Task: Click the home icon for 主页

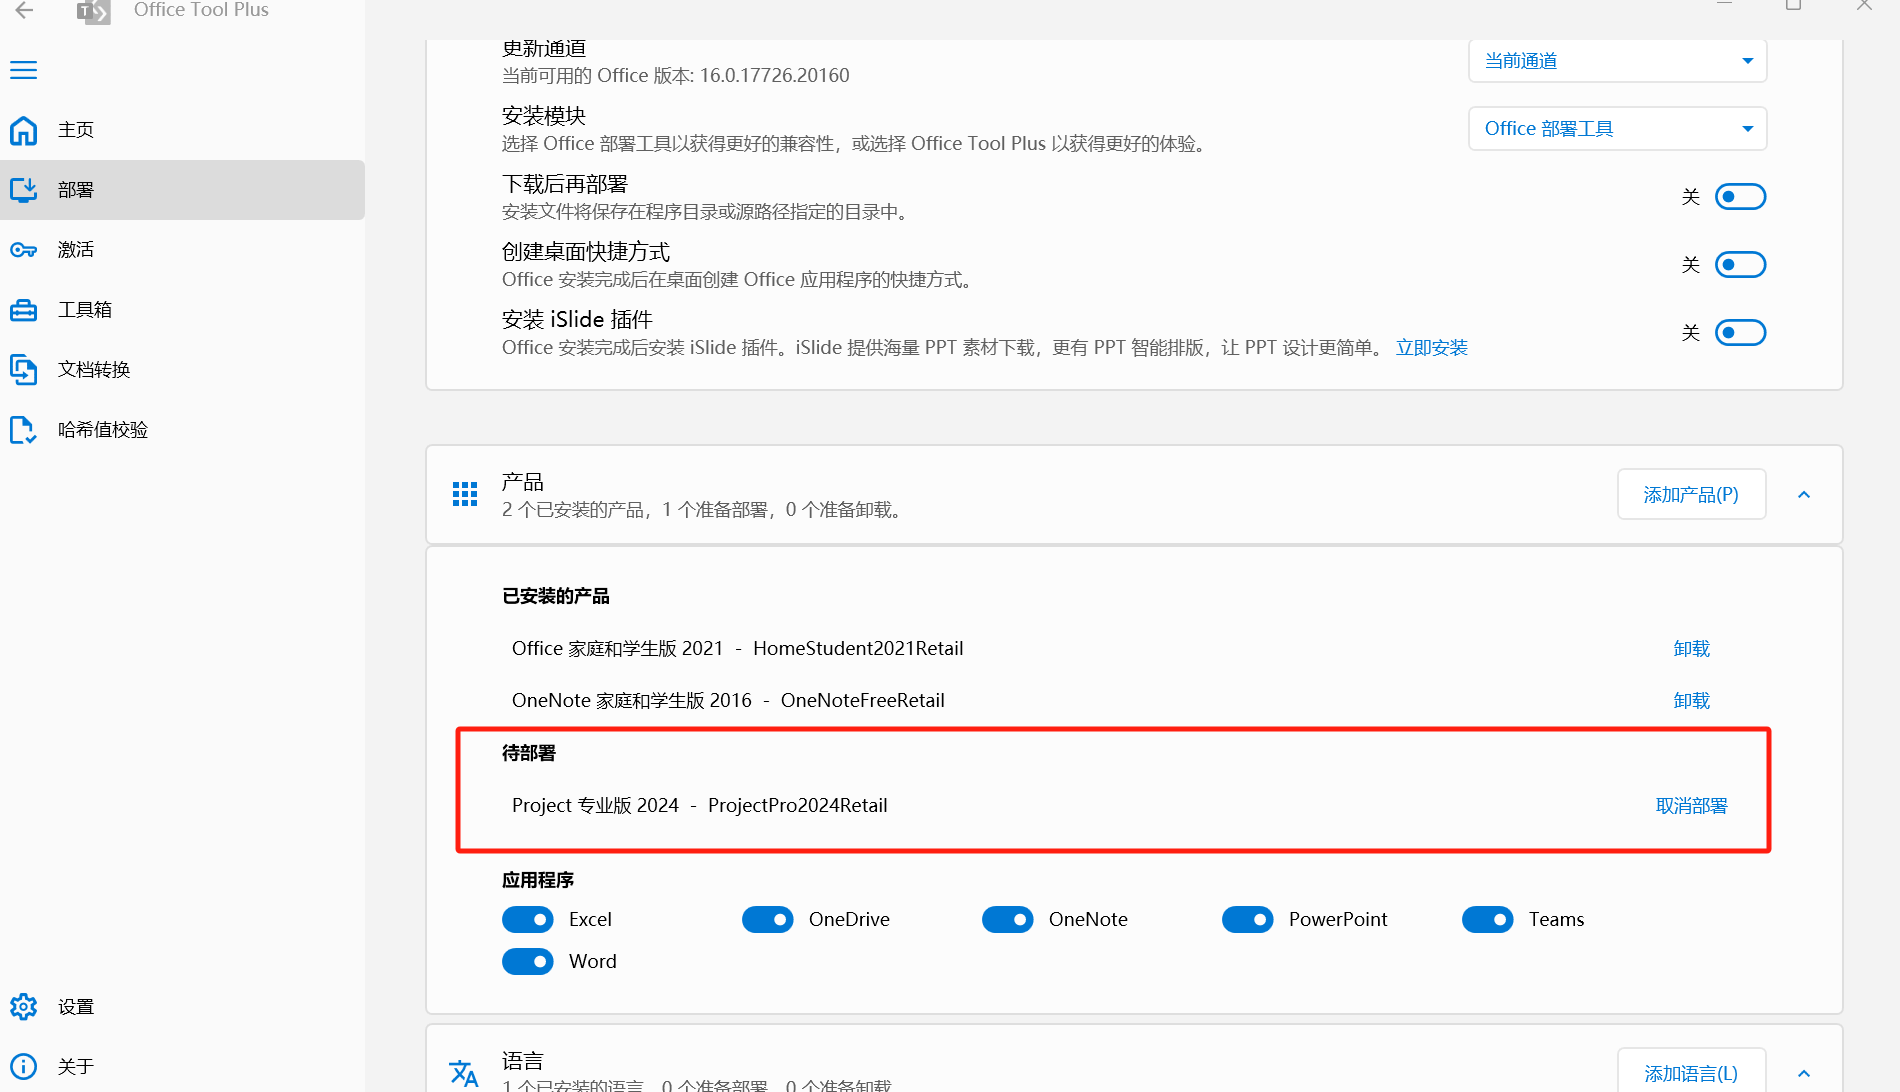Action: (24, 130)
